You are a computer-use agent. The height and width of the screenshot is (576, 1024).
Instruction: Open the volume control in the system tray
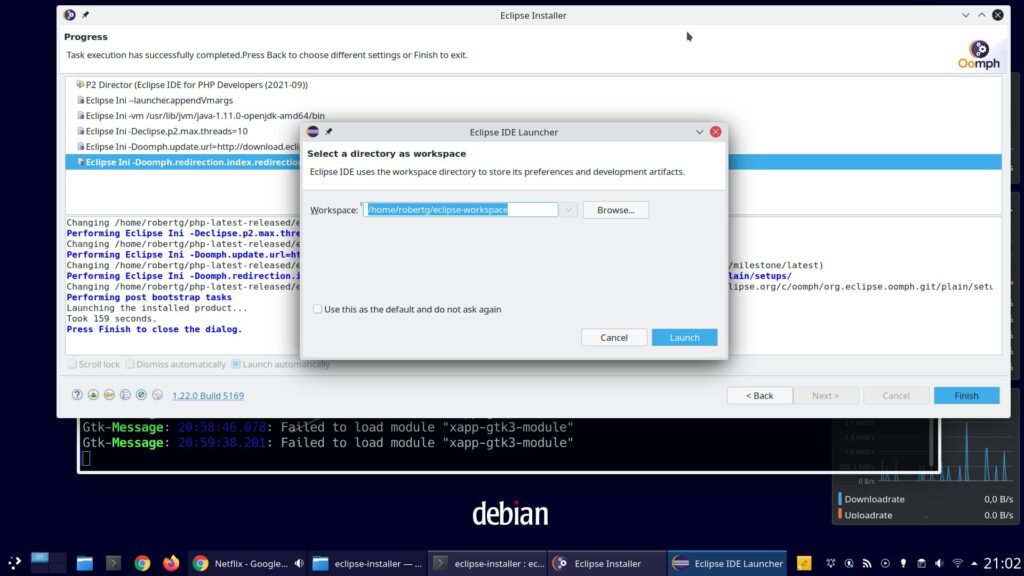click(x=939, y=563)
